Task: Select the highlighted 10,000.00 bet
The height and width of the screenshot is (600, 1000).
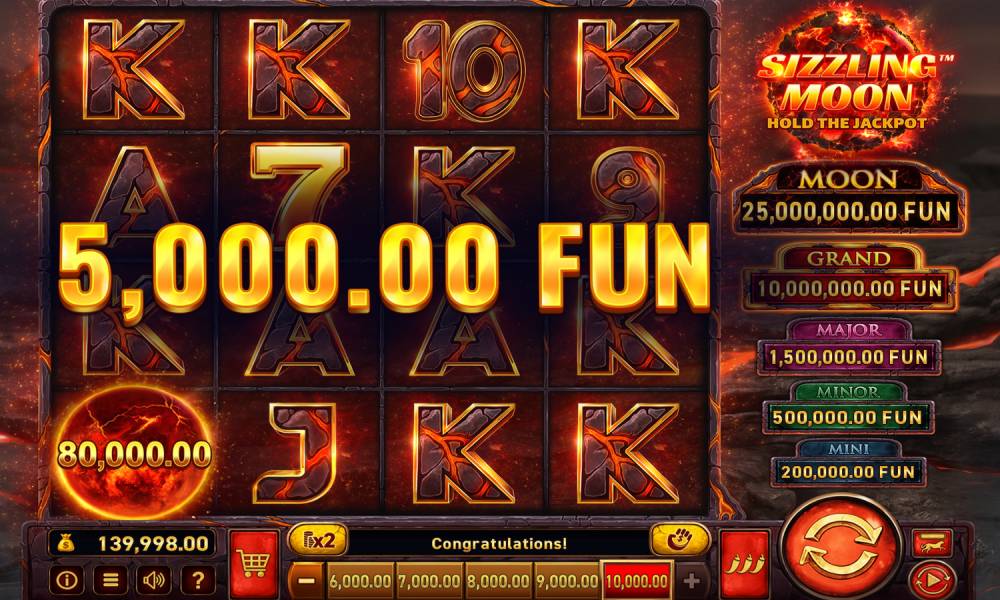Action: point(637,581)
